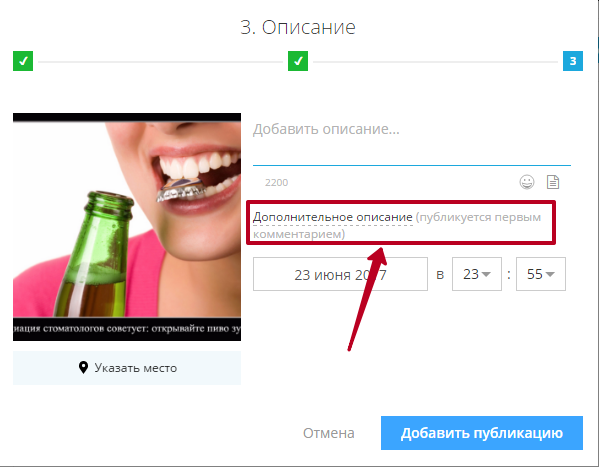Click the 2200 character counter

click(277, 182)
